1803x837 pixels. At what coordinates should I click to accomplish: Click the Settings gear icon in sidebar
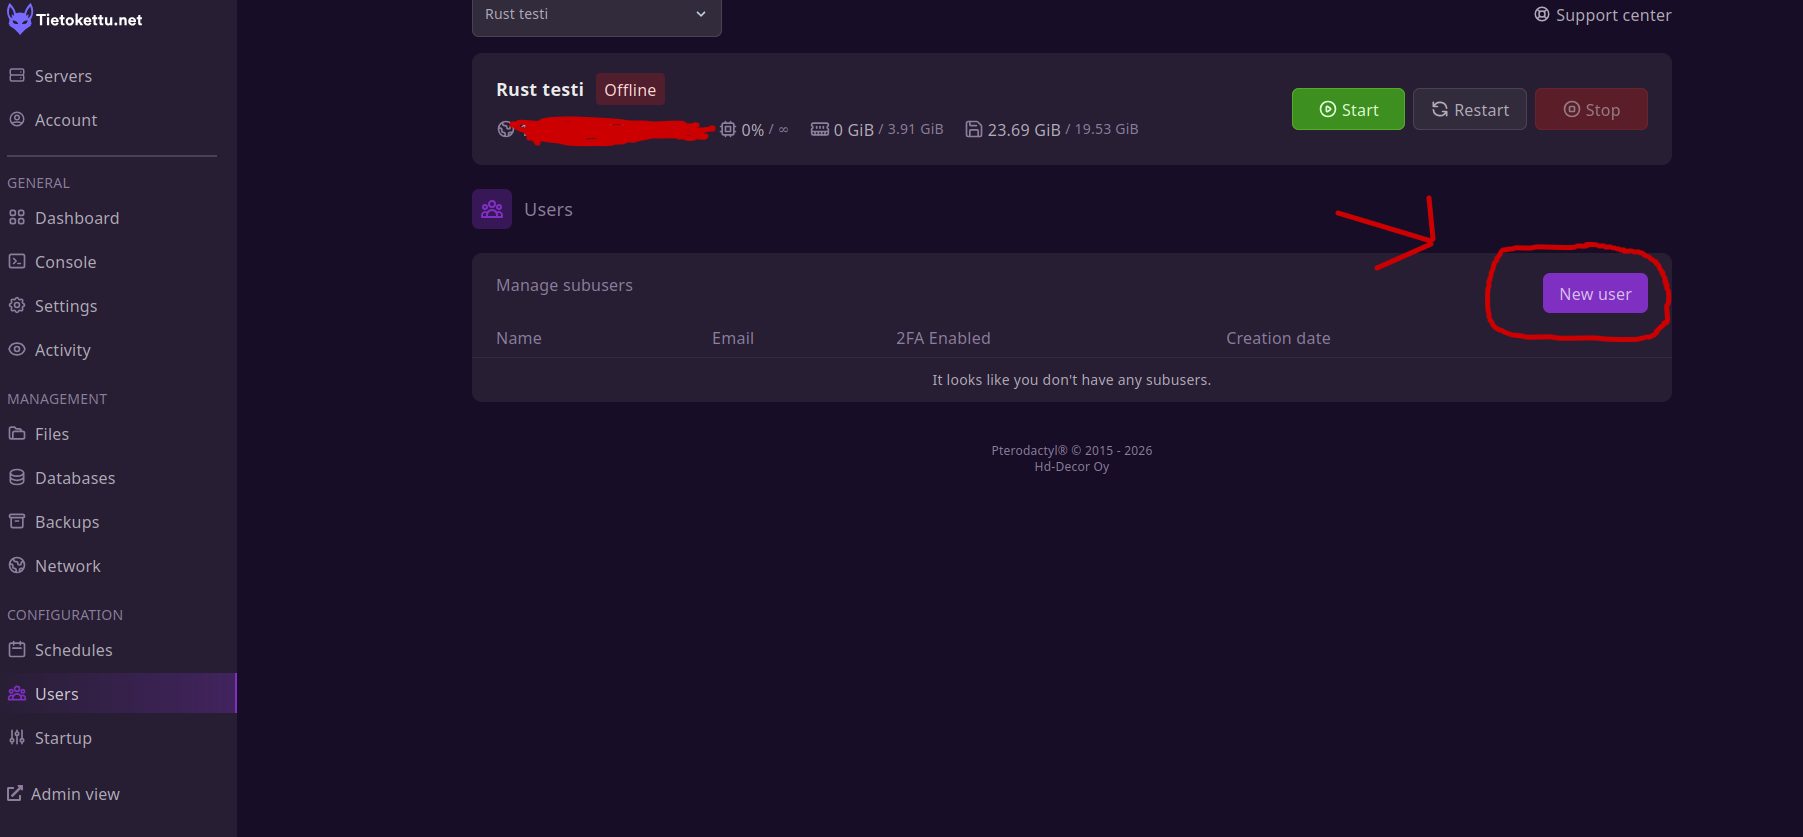tap(17, 306)
